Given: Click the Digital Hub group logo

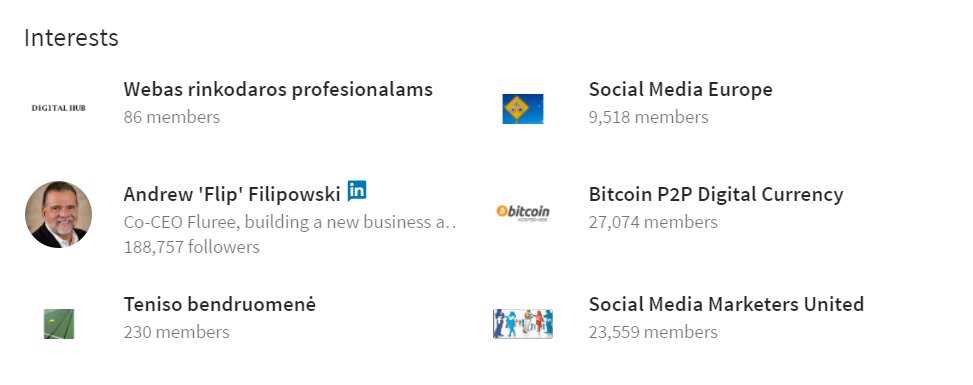Looking at the screenshot, I should pos(58,108).
